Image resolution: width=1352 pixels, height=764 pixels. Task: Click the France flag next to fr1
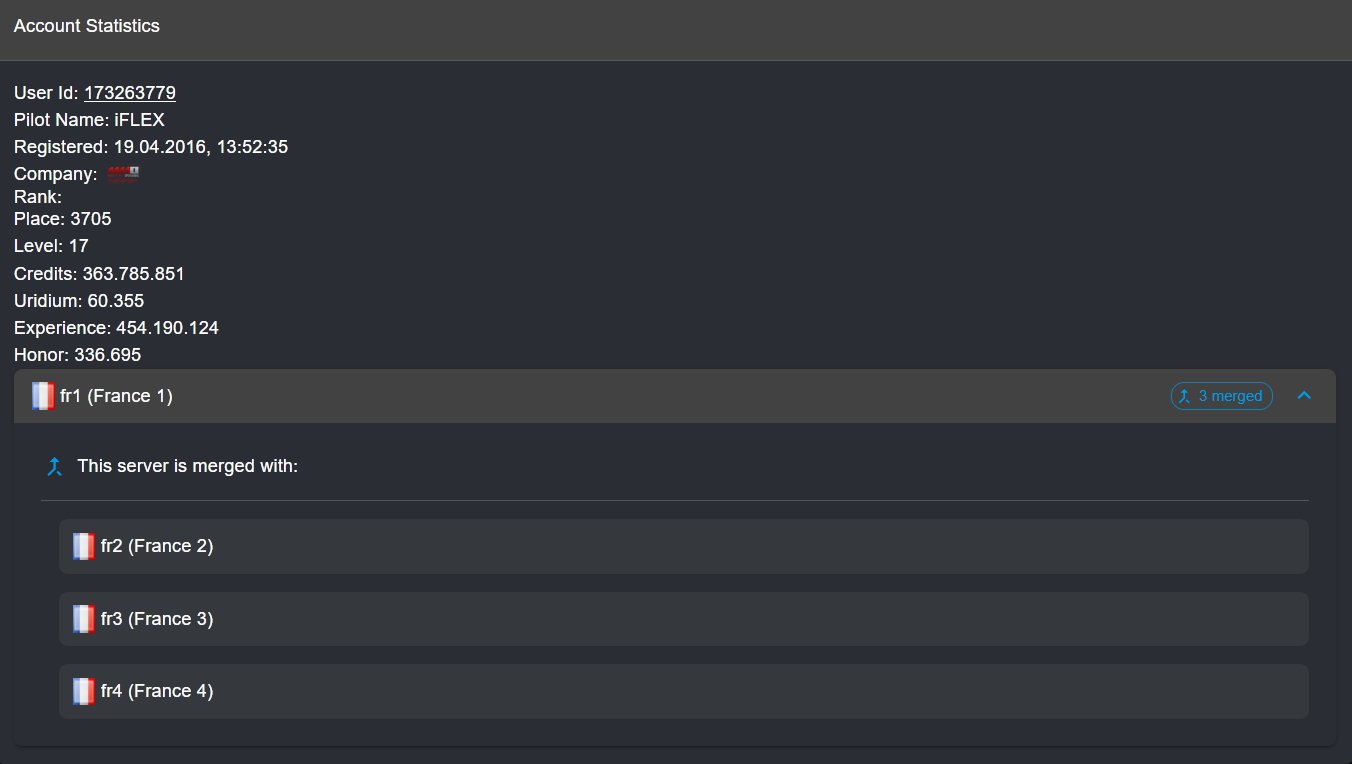click(43, 396)
